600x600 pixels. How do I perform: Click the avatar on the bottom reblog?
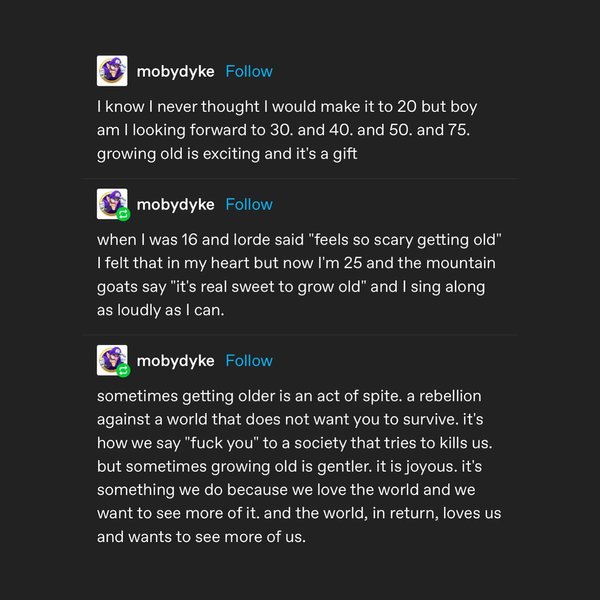point(112,361)
